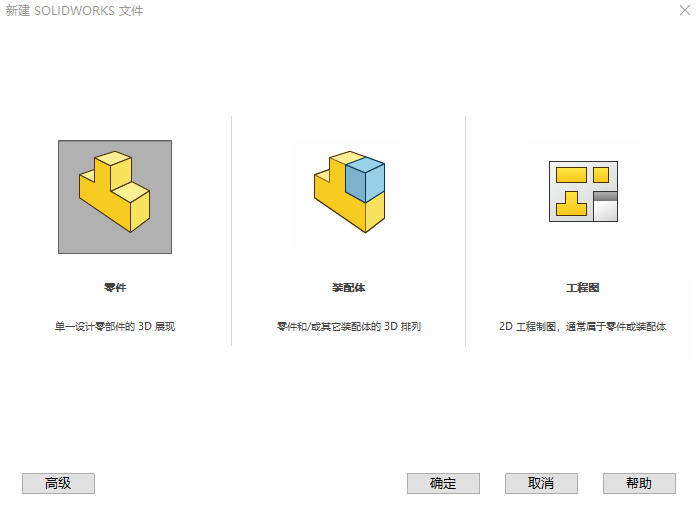Open help with 帮助 button
This screenshot has width=698, height=521.
point(639,483)
